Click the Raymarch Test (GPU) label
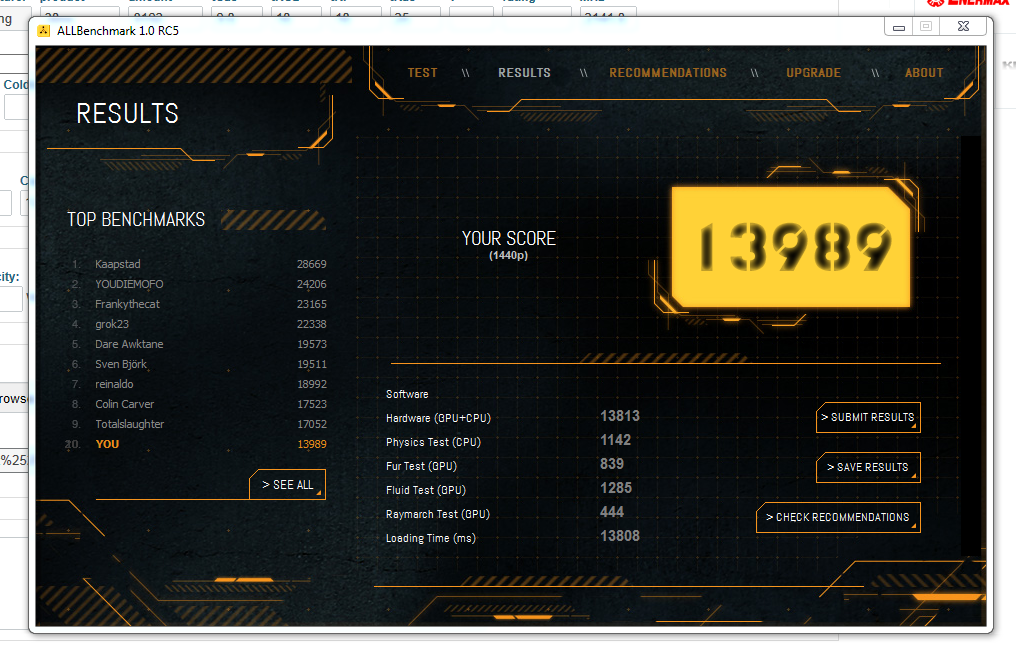 (x=438, y=514)
